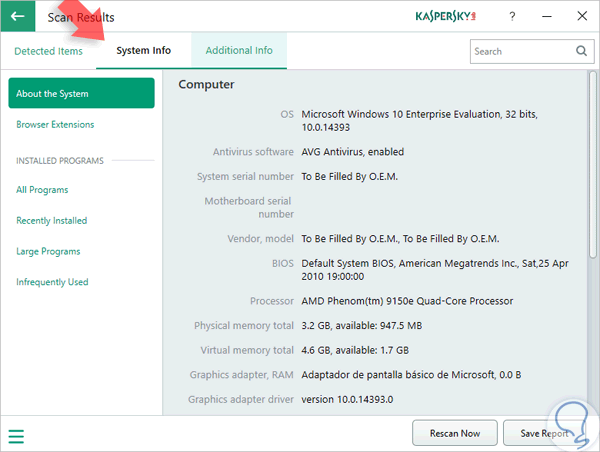Switch to the Detected Items tab
Viewport: 600px width, 452px height.
click(49, 51)
